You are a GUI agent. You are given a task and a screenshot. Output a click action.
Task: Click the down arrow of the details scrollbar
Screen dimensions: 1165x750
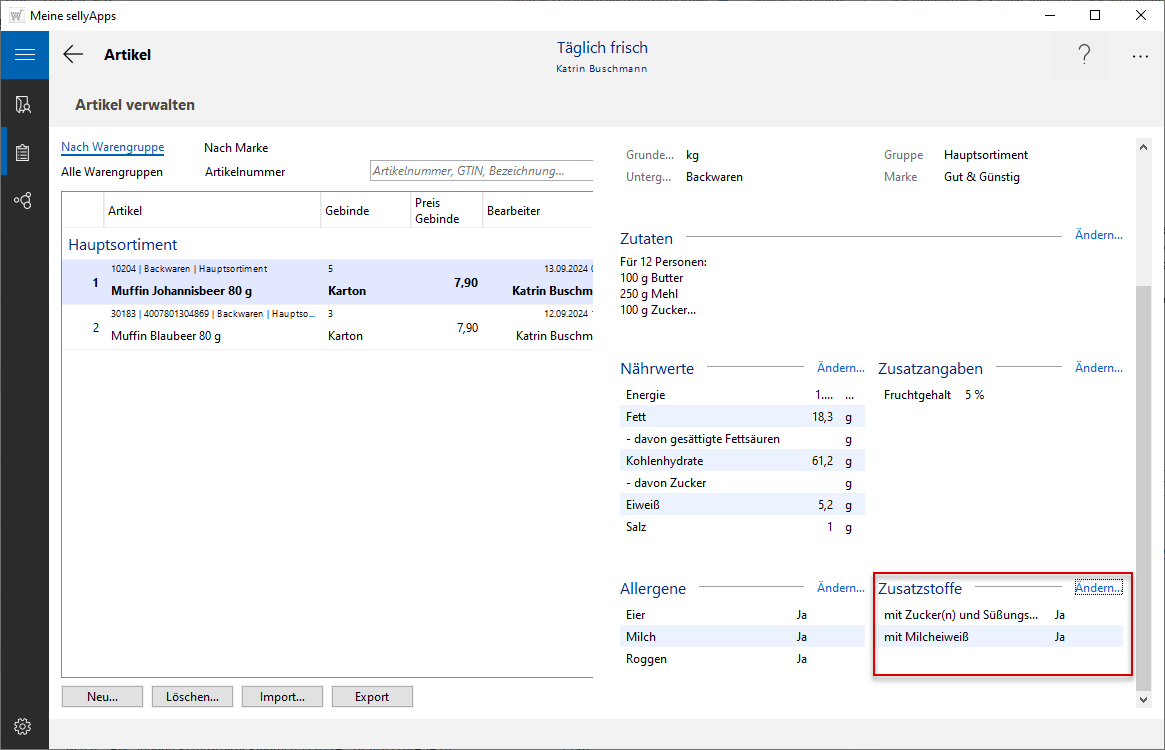(x=1144, y=701)
